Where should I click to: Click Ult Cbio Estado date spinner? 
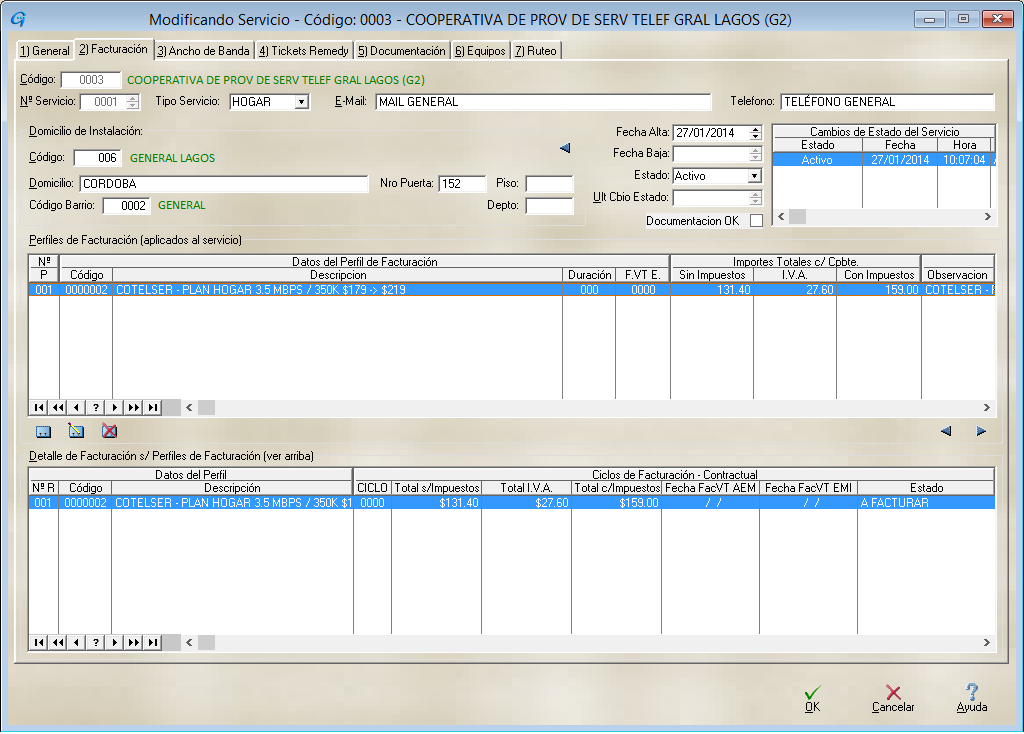click(x=756, y=198)
